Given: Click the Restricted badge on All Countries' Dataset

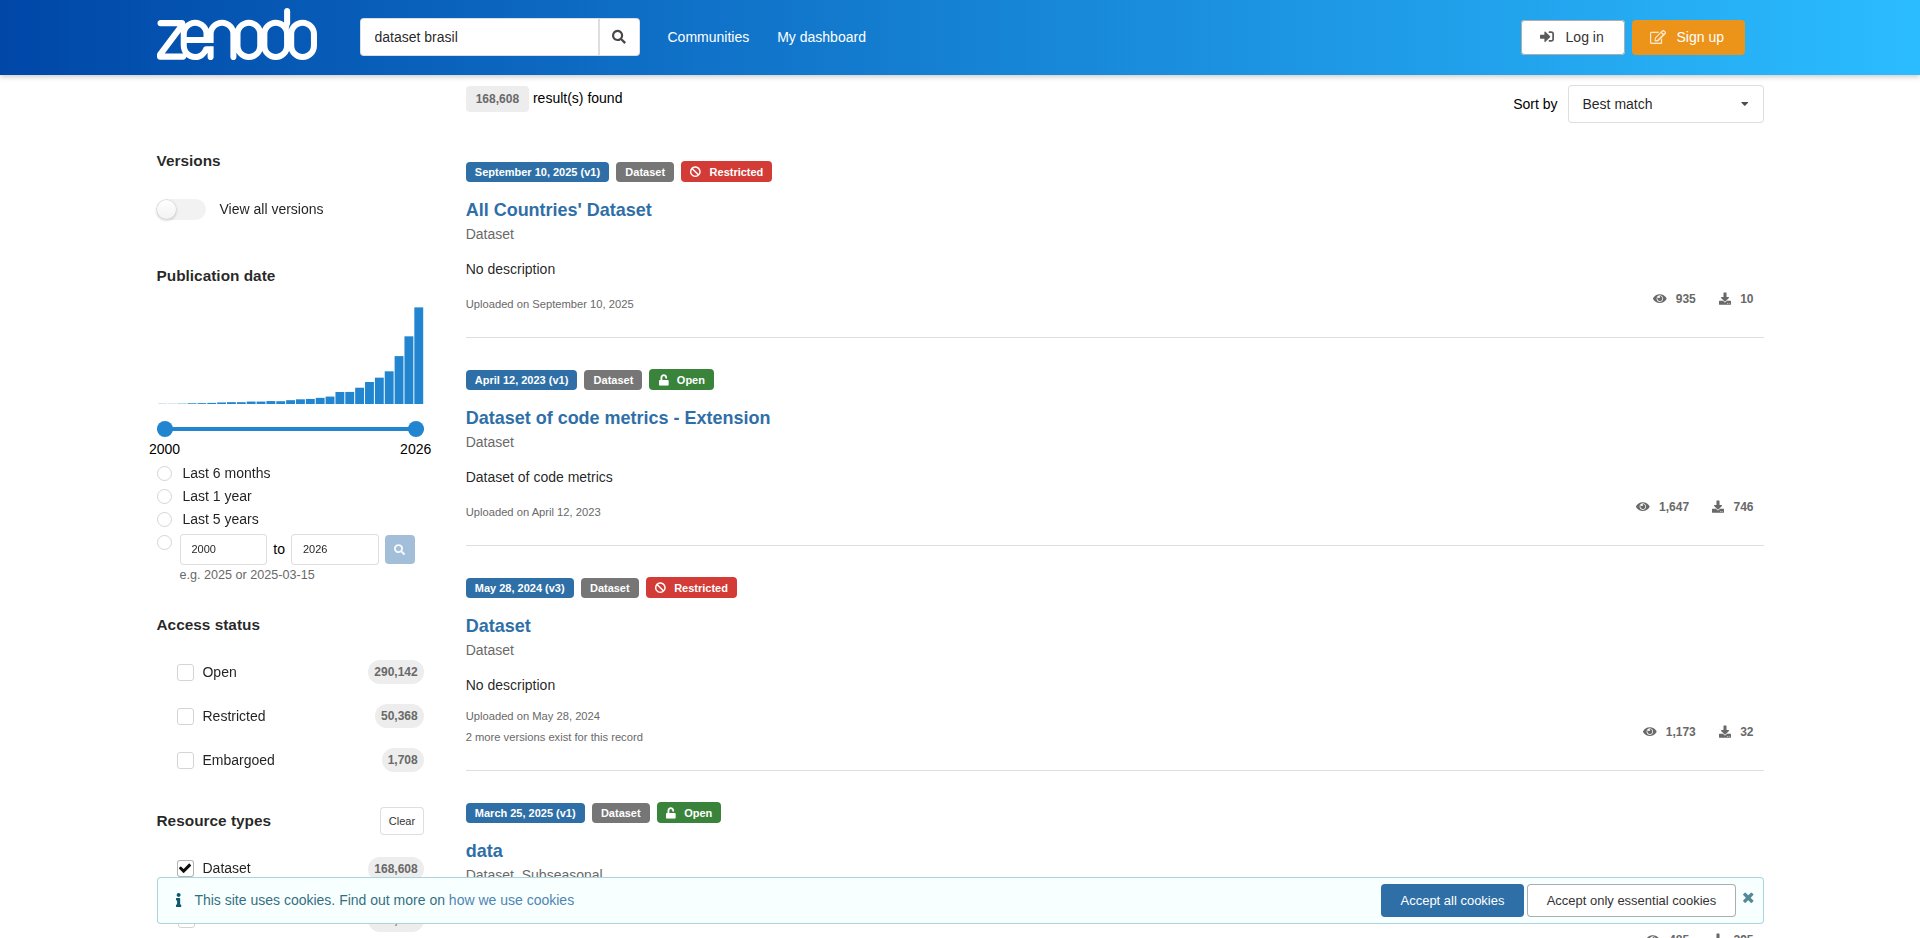Looking at the screenshot, I should [726, 172].
